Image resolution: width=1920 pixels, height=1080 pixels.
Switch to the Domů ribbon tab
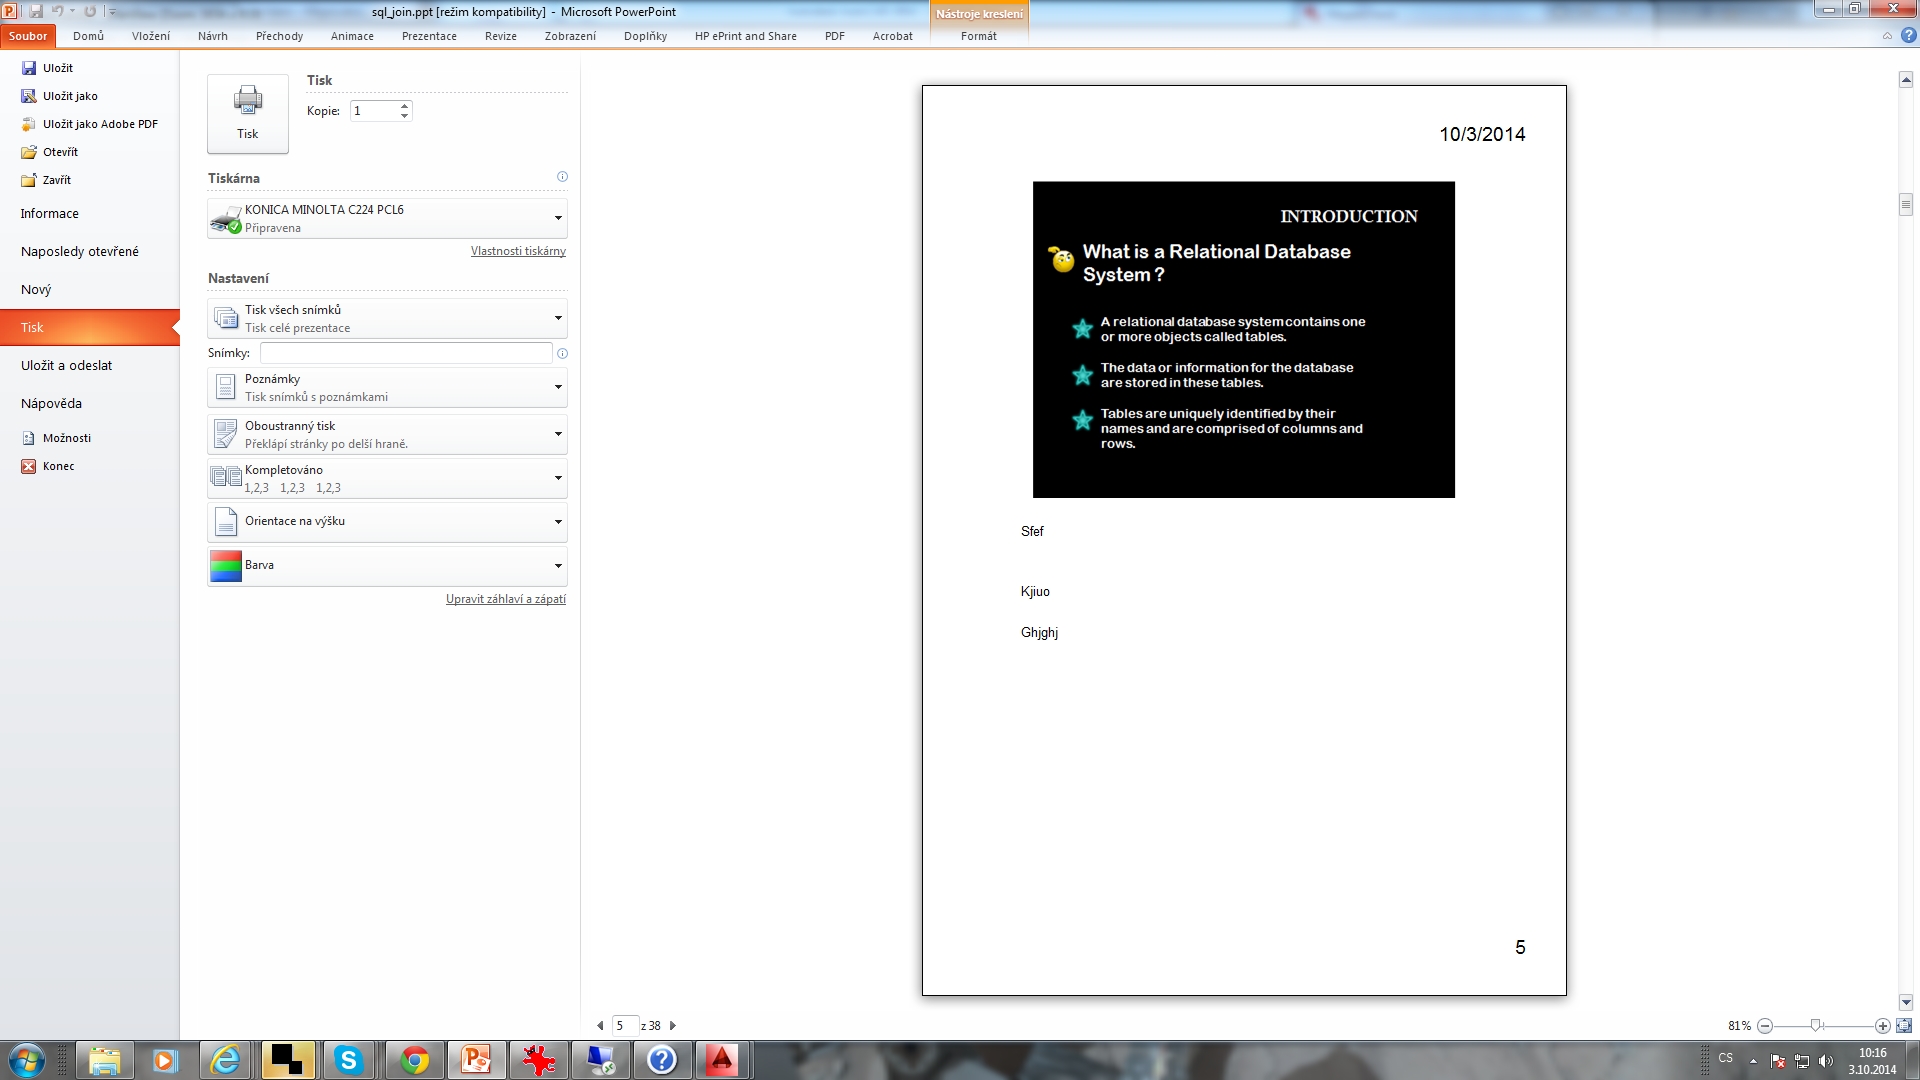pos(88,36)
